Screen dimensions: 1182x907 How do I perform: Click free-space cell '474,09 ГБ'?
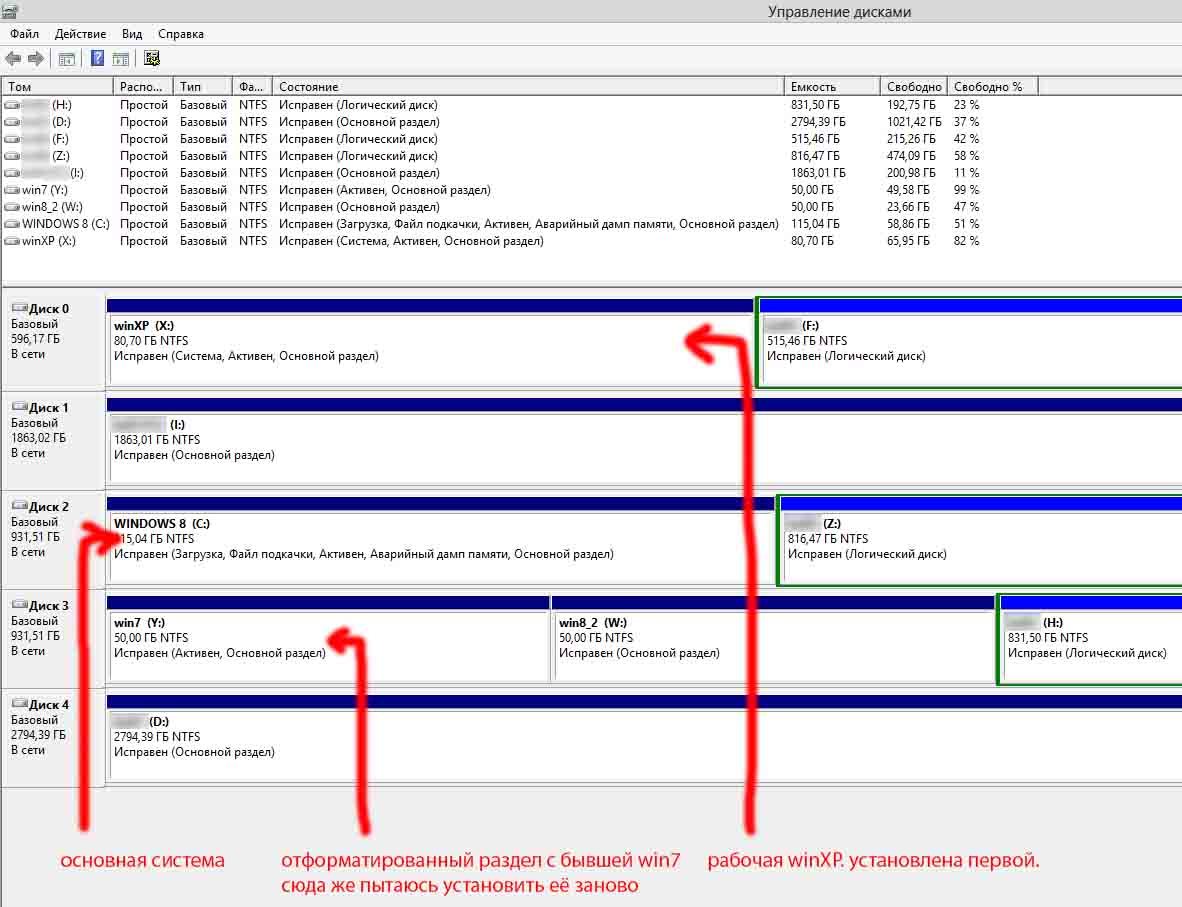click(x=911, y=156)
